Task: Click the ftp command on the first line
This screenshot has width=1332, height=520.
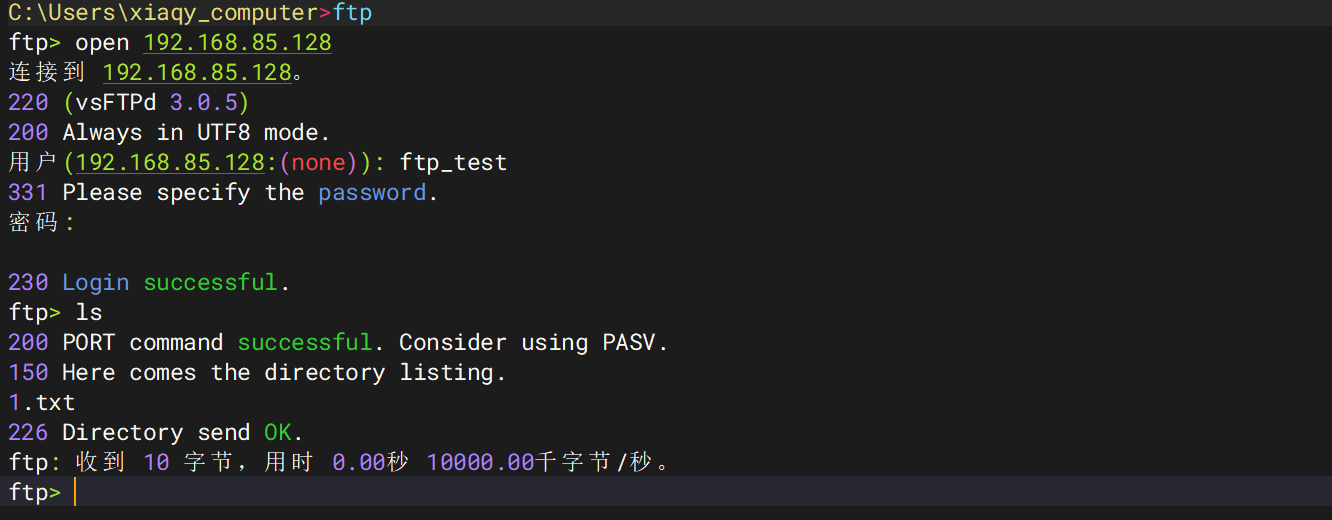Action: point(352,13)
